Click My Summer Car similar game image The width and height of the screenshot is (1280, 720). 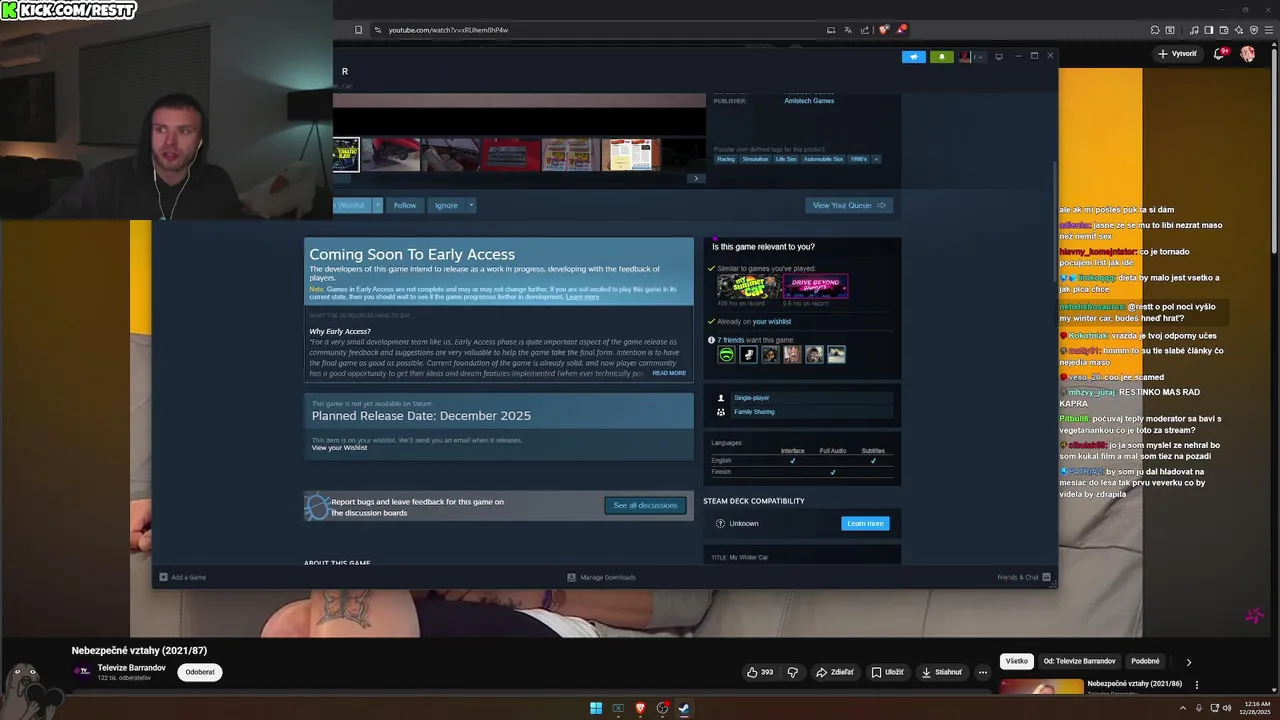[748, 287]
